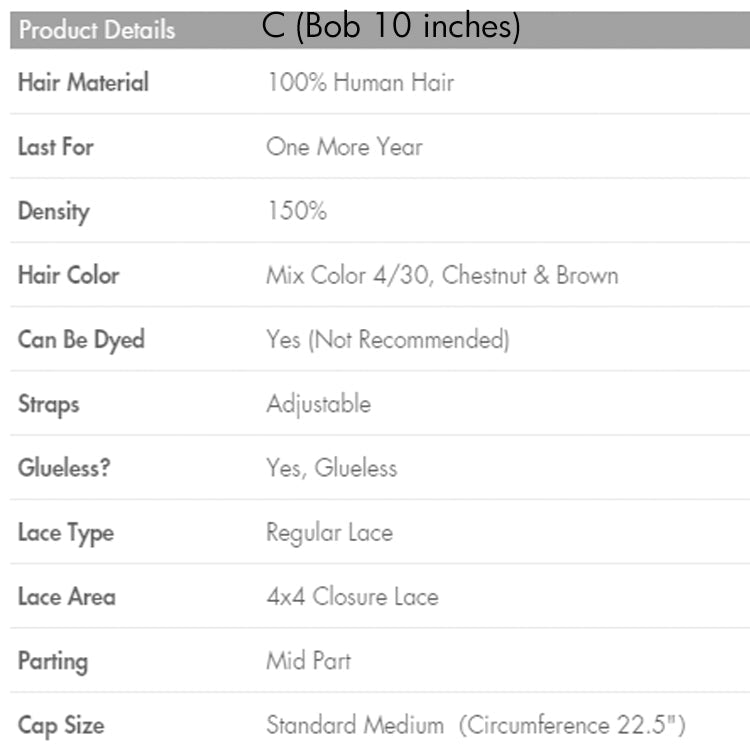Image resolution: width=750 pixels, height=750 pixels.
Task: Select the C (Bob 10 inches) title
Action: pos(392,27)
